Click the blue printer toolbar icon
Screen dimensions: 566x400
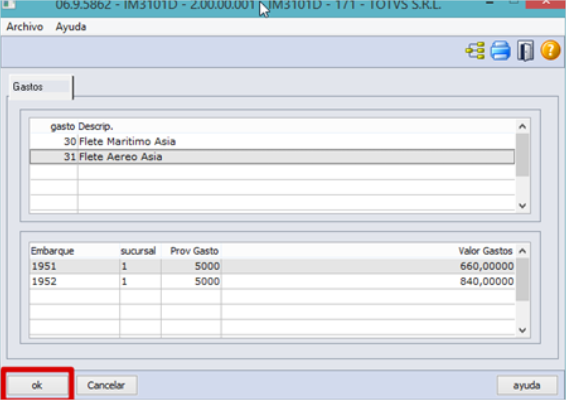(500, 51)
